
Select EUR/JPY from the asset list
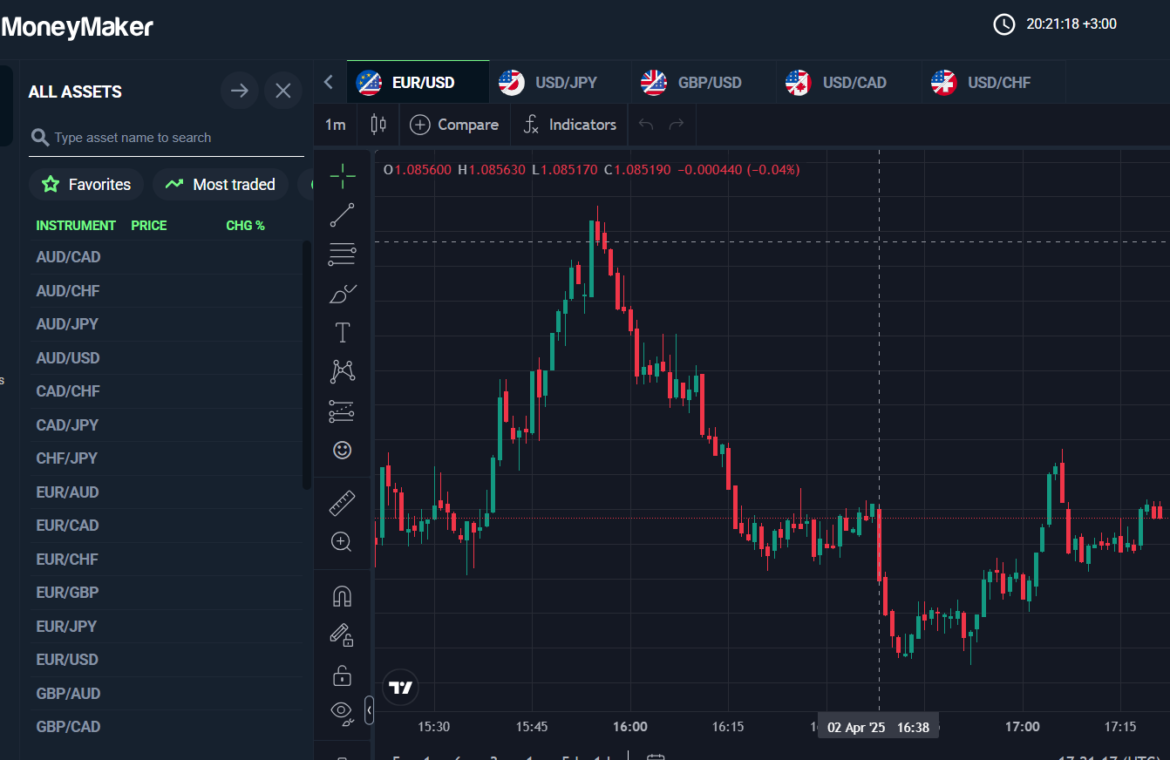point(166,626)
